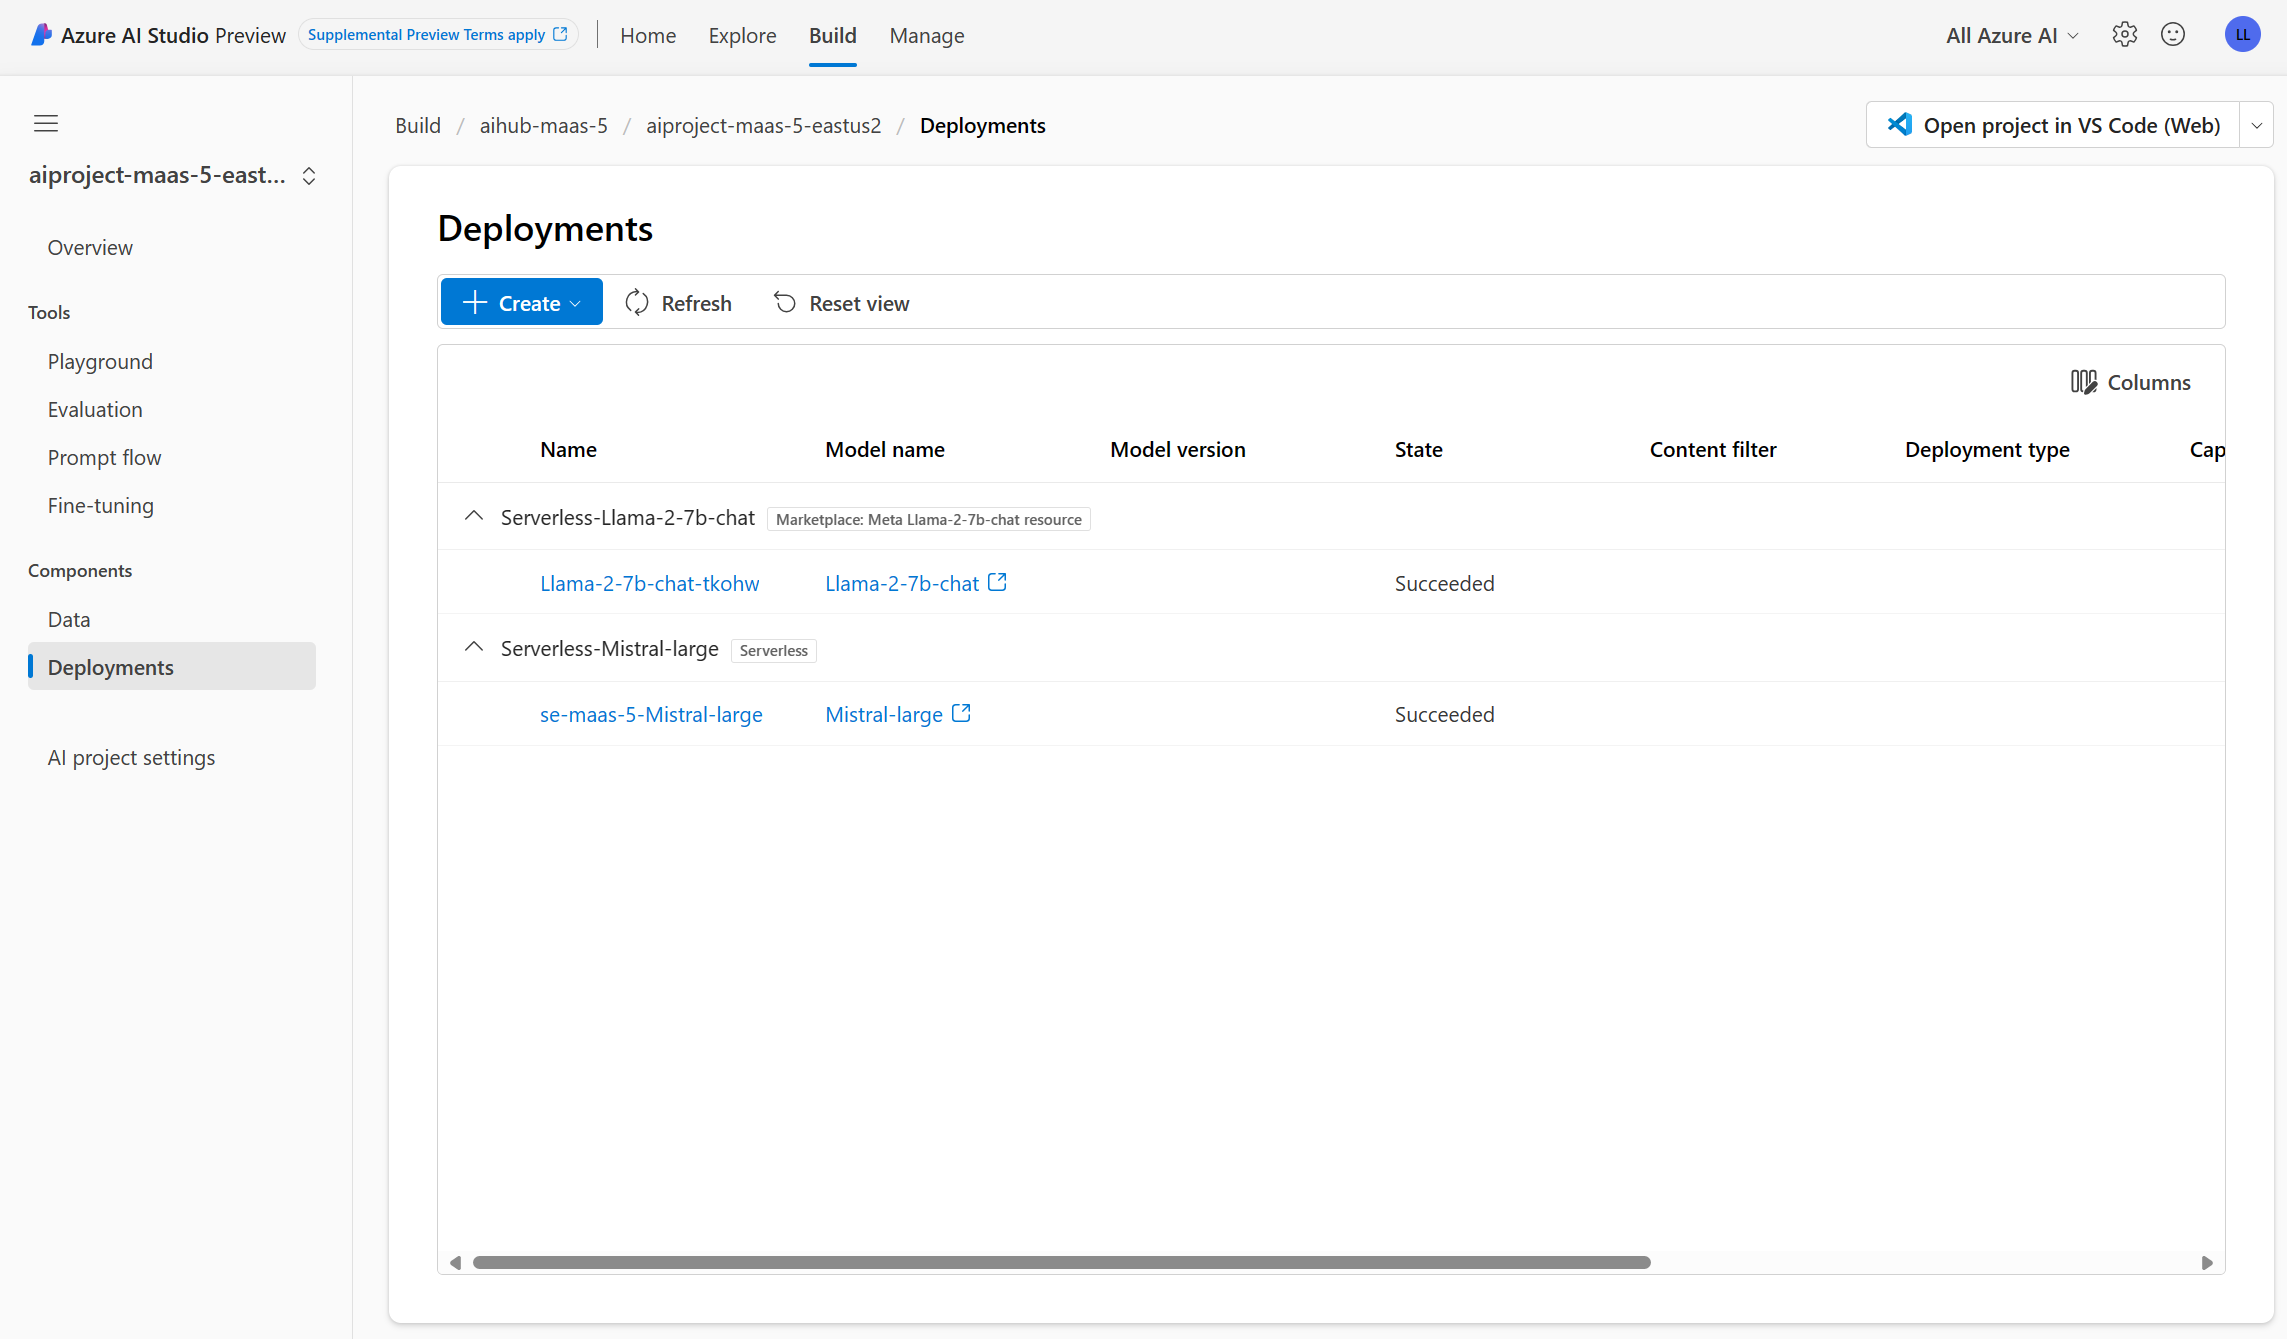The width and height of the screenshot is (2287, 1339).
Task: Open the settings gear icon
Action: pos(2124,35)
